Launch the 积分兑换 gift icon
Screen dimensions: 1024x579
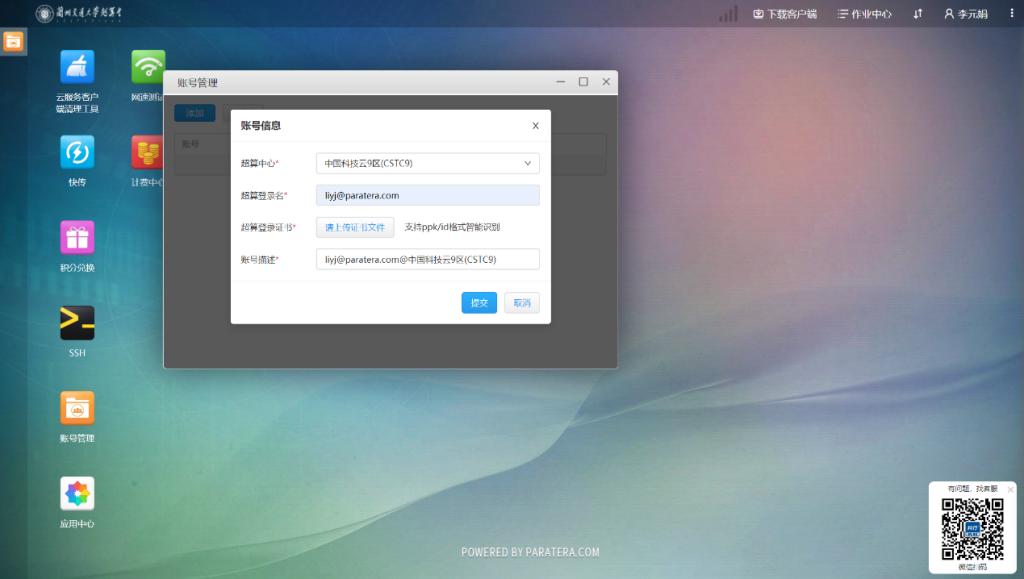(77, 238)
